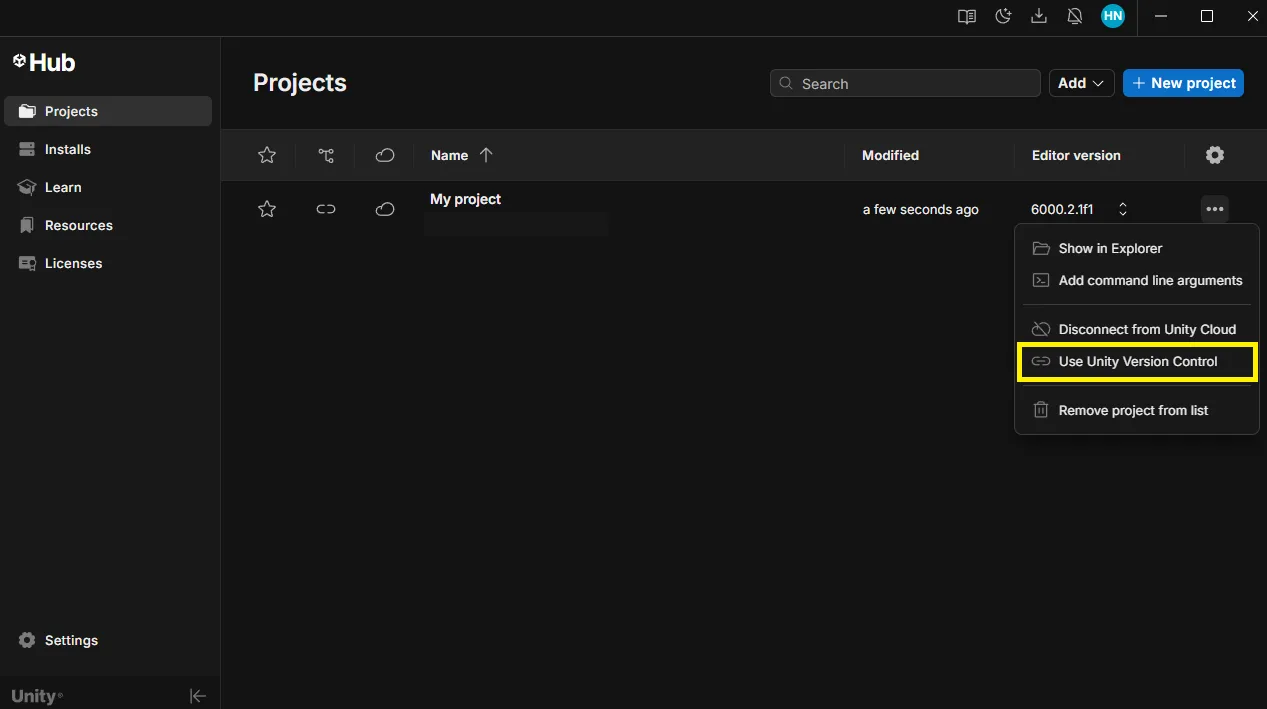Screen dimensions: 1267x709
Task: Select Show in Explorer option
Action: tap(1110, 248)
